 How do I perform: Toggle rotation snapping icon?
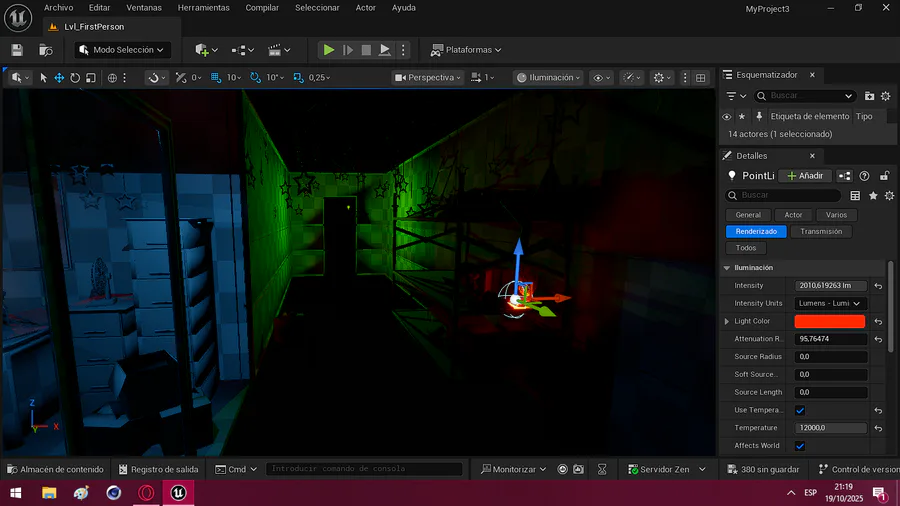coord(255,77)
